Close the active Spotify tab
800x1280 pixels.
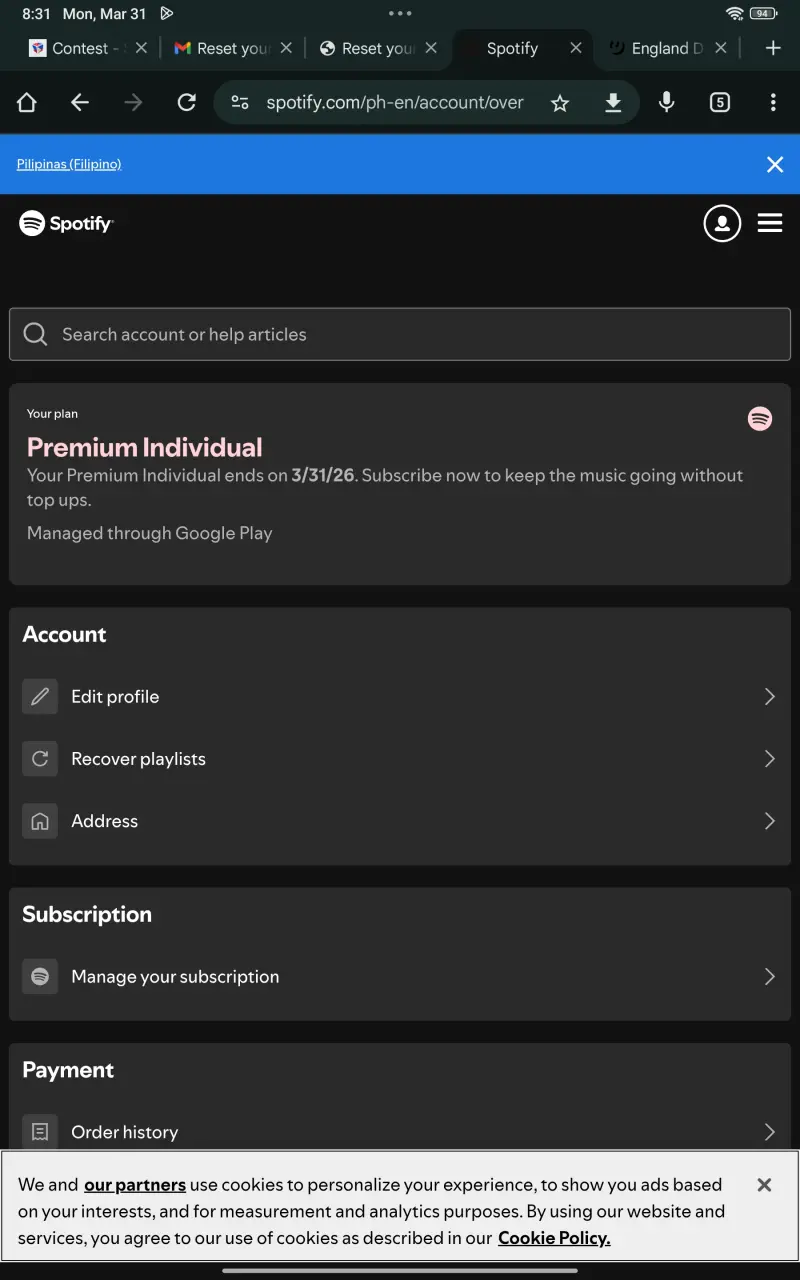tap(576, 48)
